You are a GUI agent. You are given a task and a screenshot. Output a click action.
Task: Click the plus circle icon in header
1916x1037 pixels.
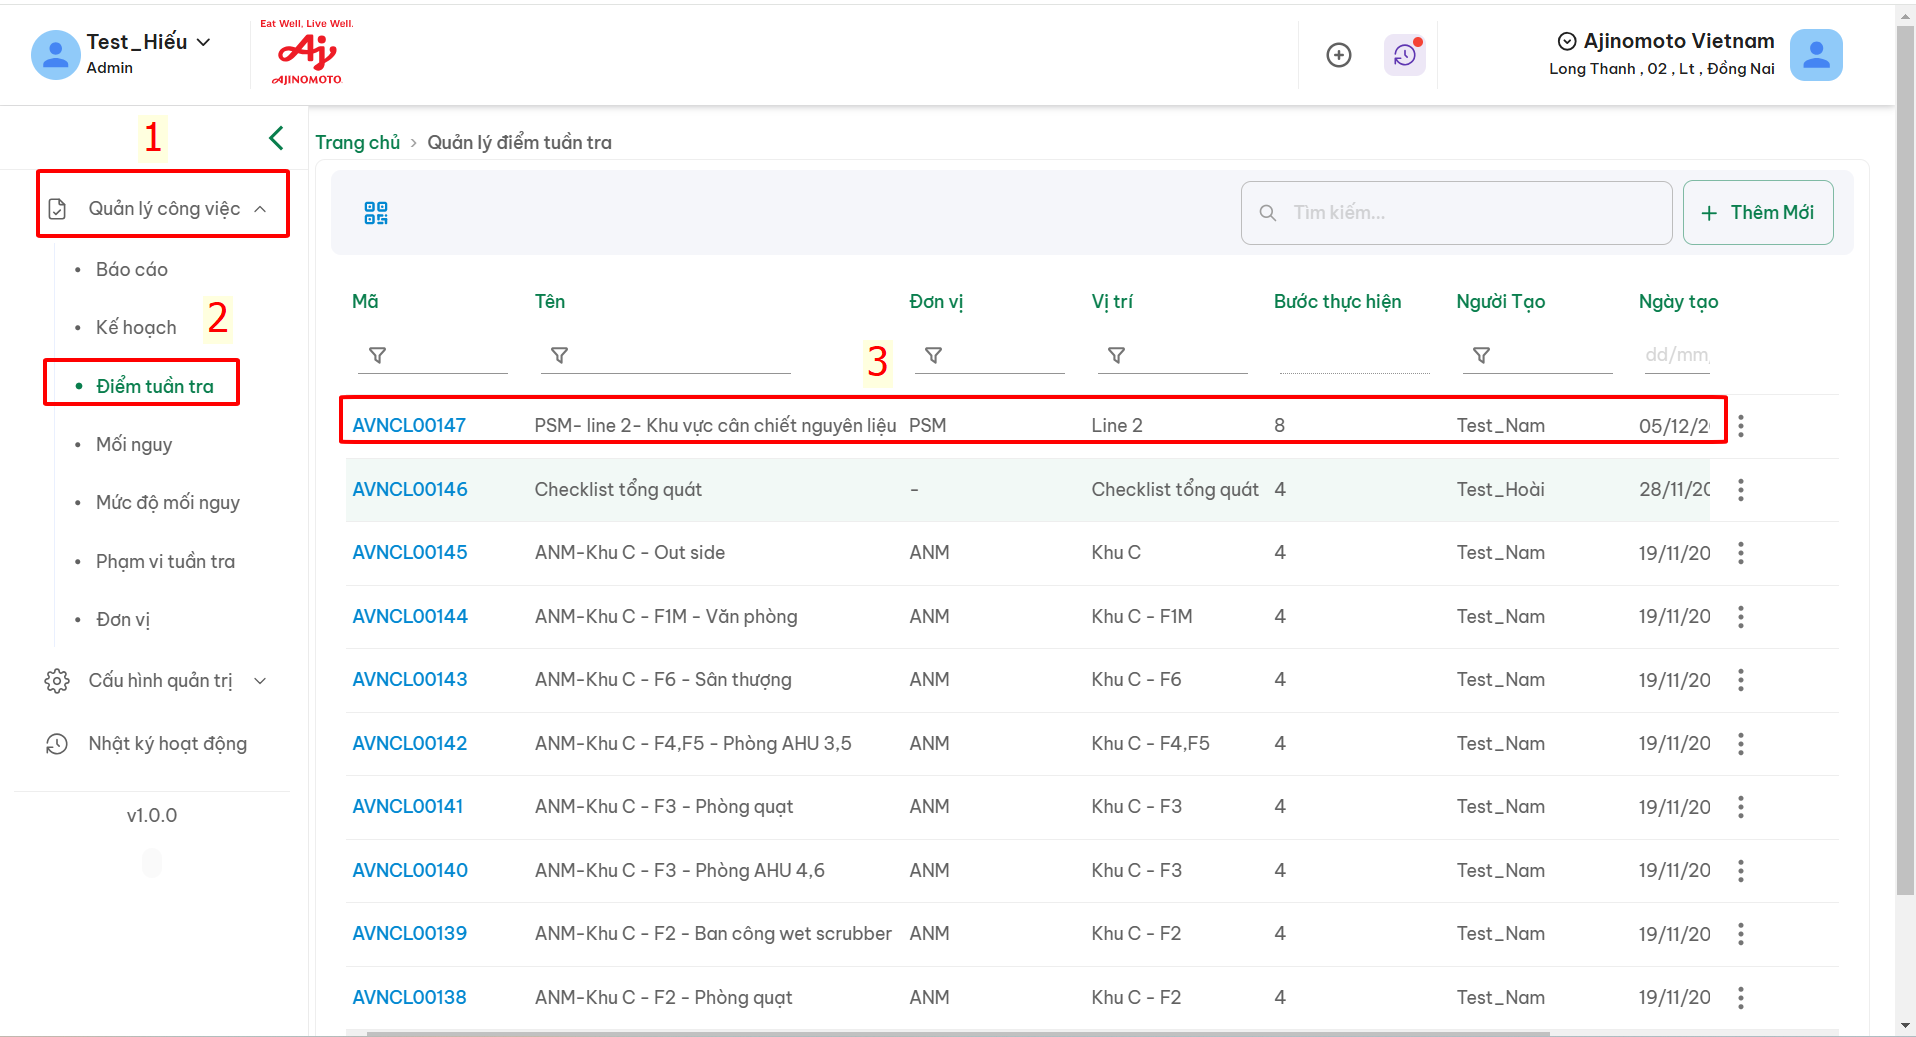pos(1339,55)
